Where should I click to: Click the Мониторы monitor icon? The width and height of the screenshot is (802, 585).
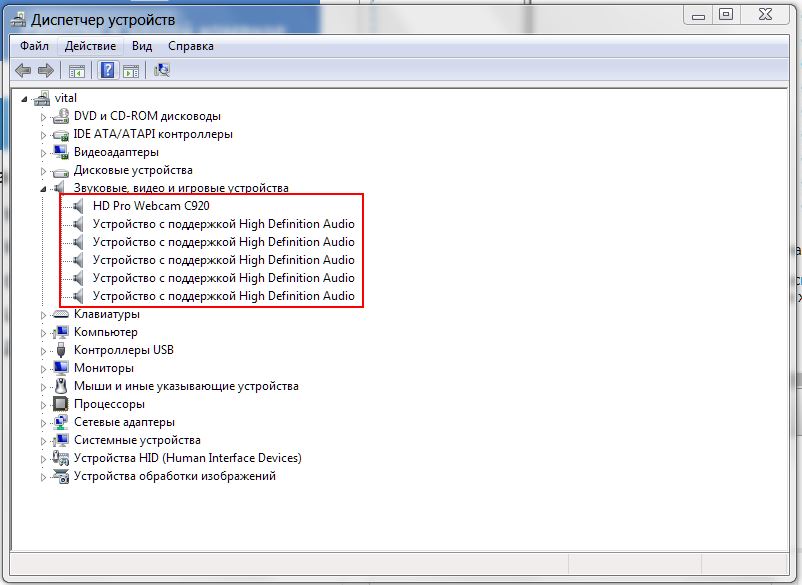tap(61, 368)
